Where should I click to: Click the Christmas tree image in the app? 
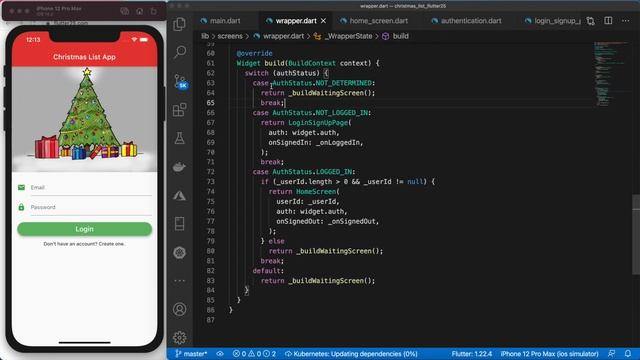[84, 118]
